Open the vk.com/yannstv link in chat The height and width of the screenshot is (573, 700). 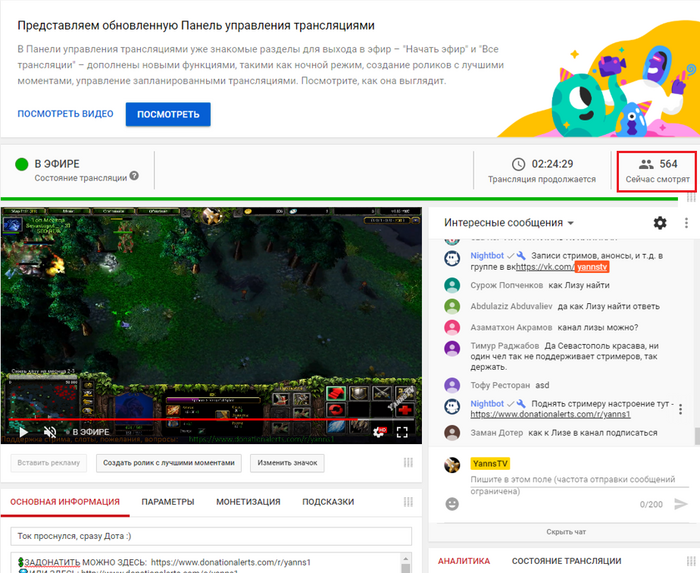coord(562,267)
